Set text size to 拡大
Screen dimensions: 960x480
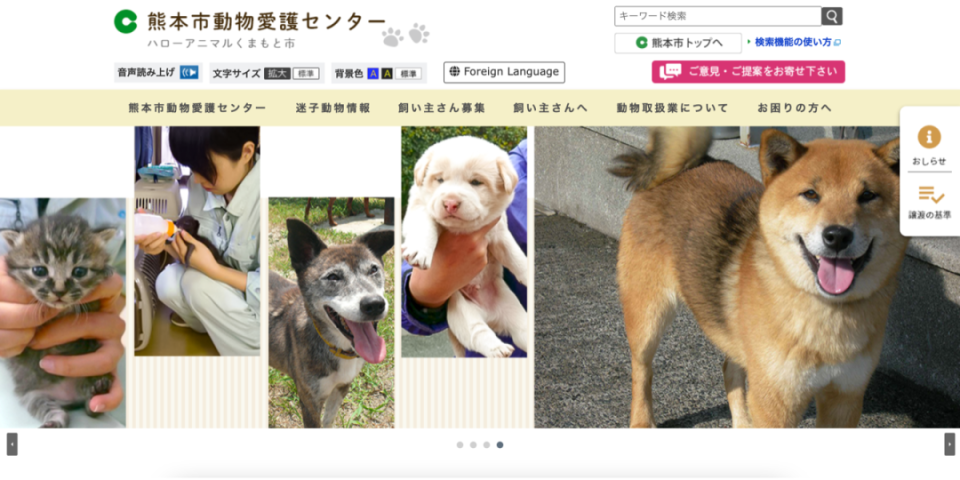coord(277,73)
